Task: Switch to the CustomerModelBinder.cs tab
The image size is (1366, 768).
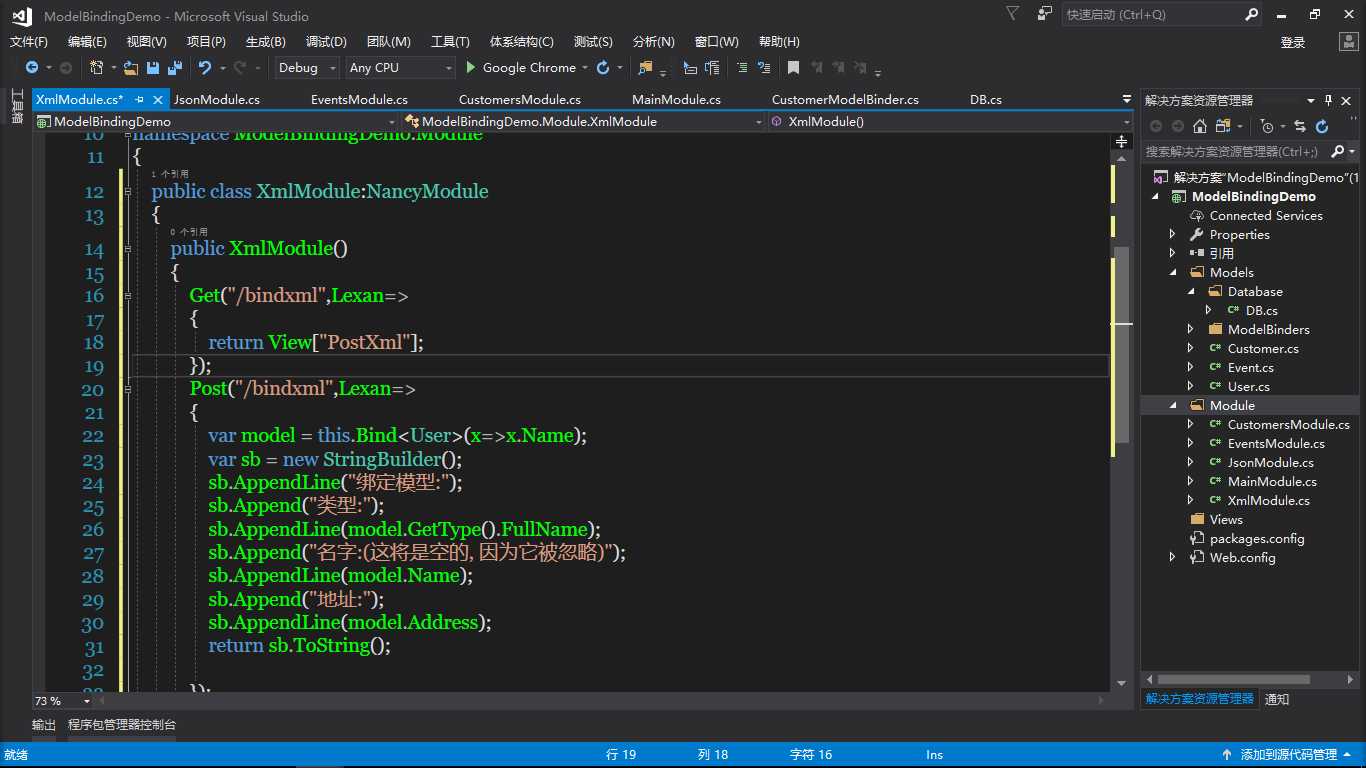Action: pyautogui.click(x=845, y=100)
